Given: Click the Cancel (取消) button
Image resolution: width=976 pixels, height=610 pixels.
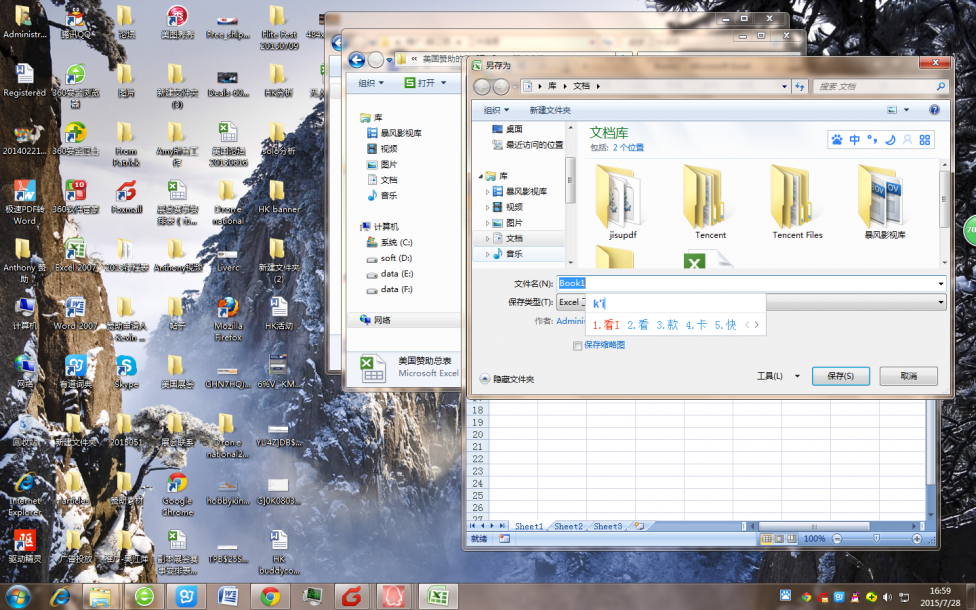Looking at the screenshot, I should (908, 376).
